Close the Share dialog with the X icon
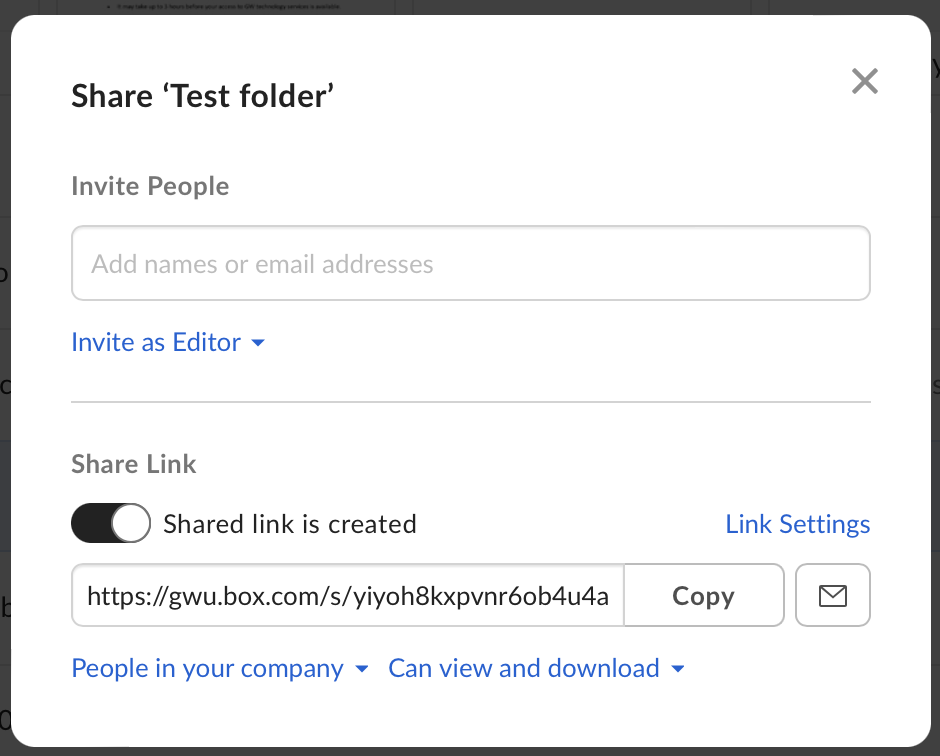 click(x=864, y=82)
